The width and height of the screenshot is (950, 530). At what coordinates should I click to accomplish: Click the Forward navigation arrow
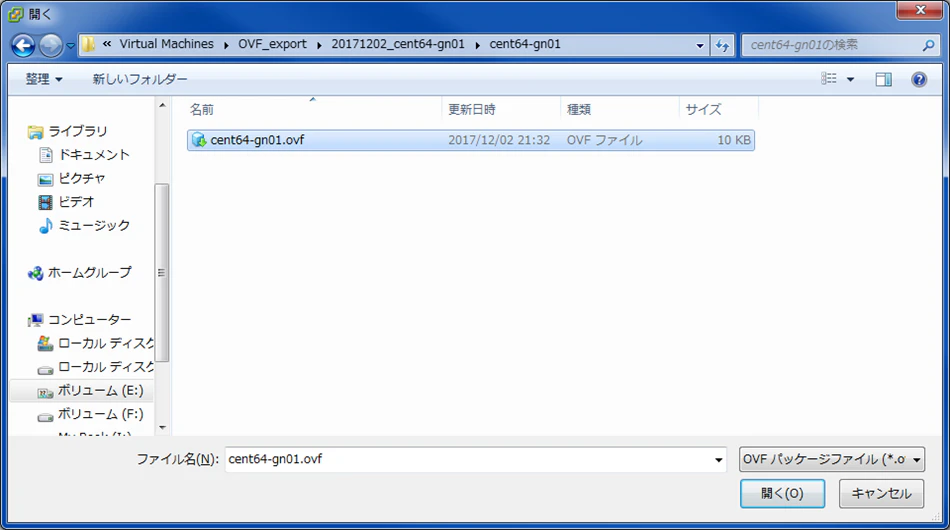(50, 45)
